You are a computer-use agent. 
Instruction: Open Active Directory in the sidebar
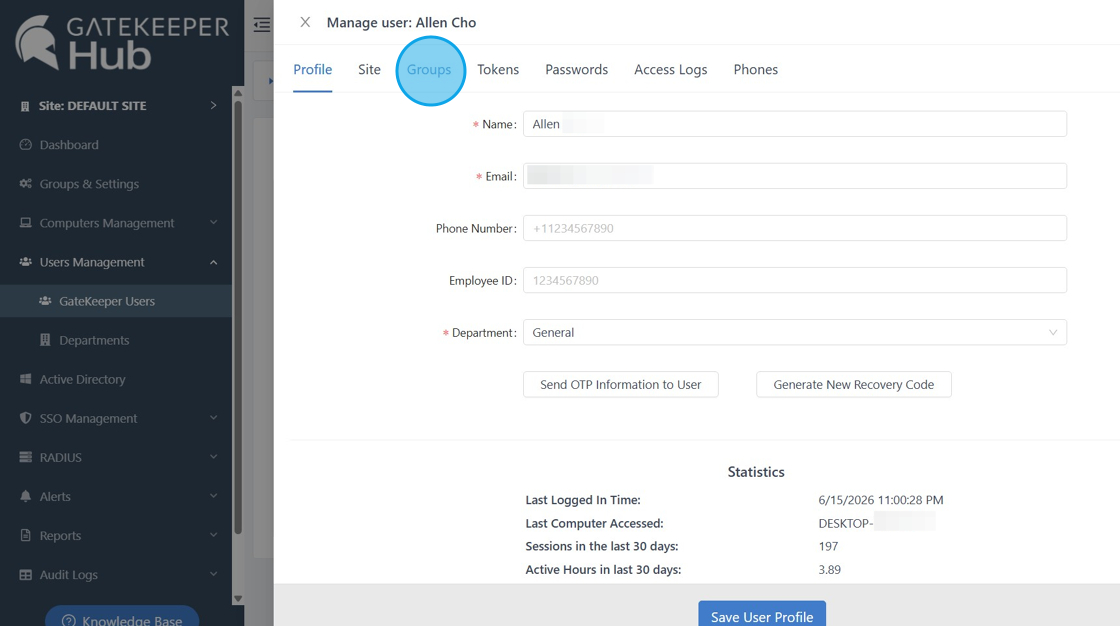[82, 379]
